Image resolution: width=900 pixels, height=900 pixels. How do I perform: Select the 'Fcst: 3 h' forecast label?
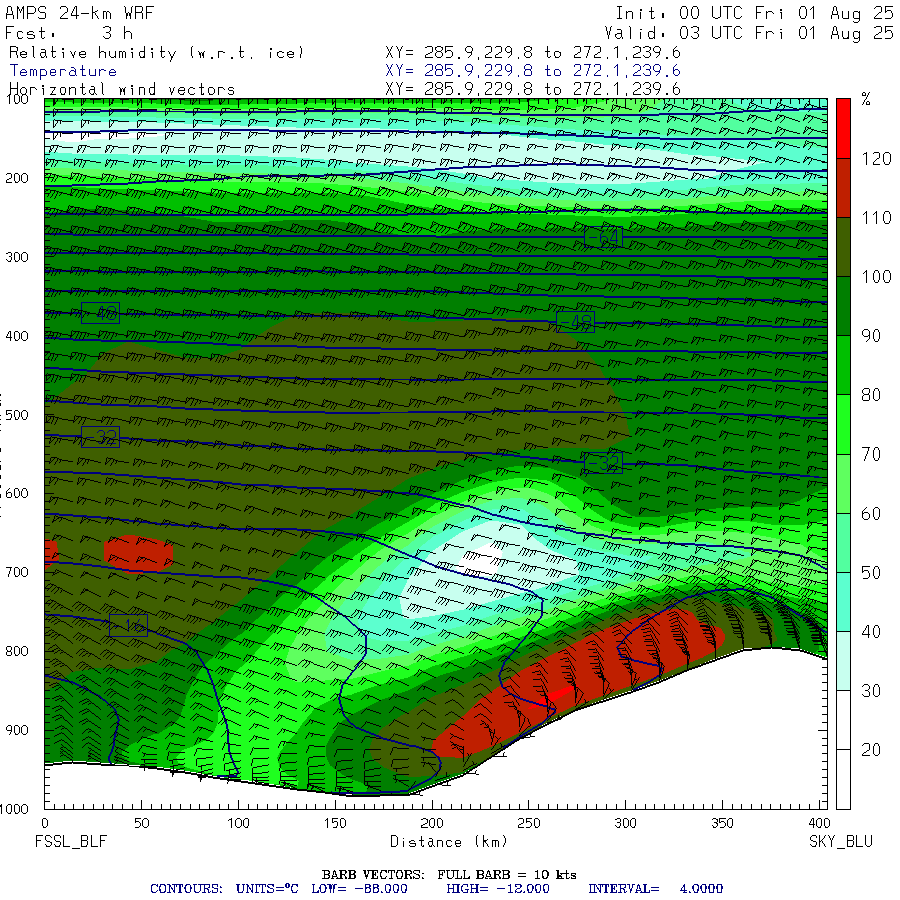point(69,33)
